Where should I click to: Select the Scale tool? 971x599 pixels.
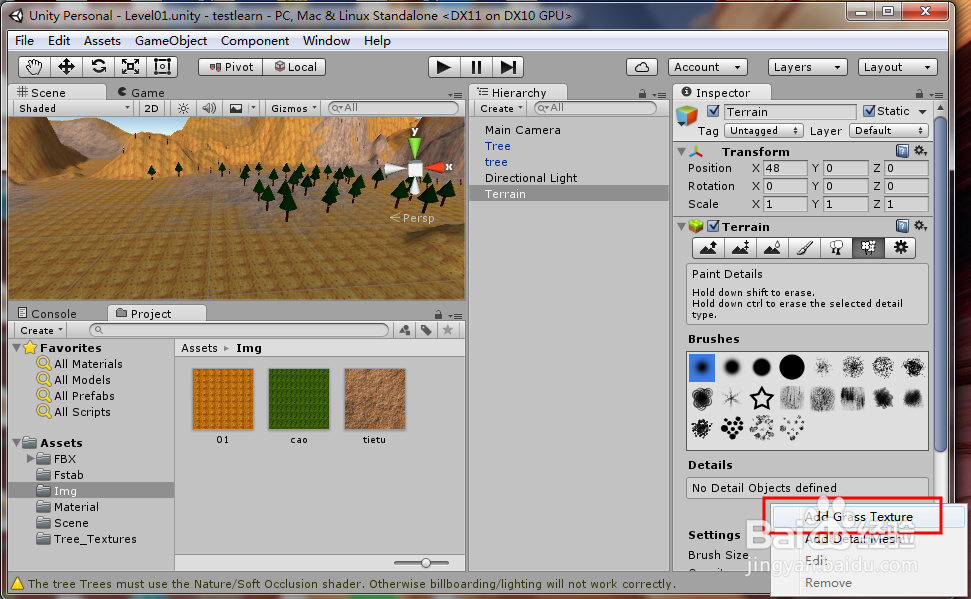click(130, 67)
